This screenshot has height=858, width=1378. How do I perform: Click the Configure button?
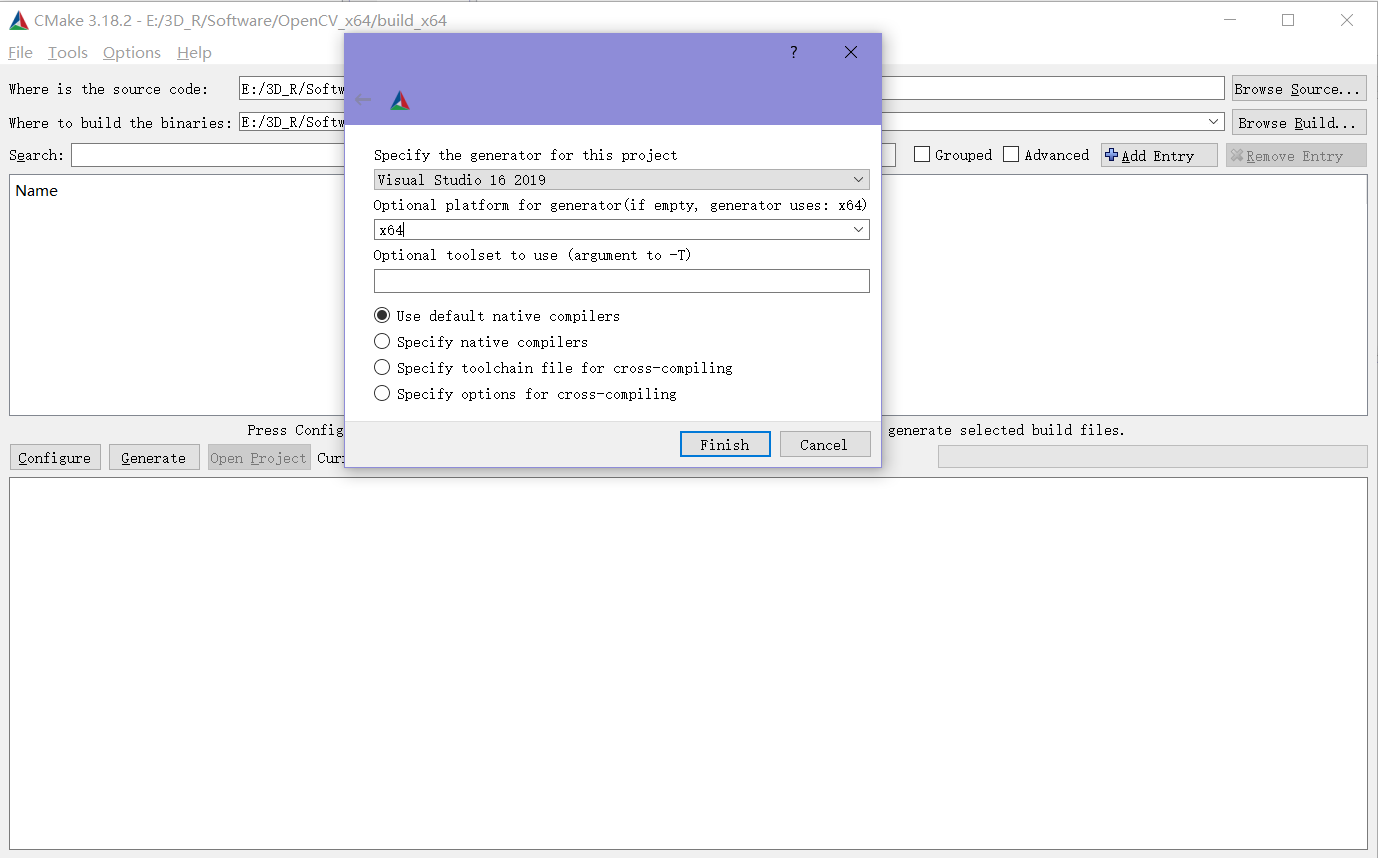[x=55, y=457]
